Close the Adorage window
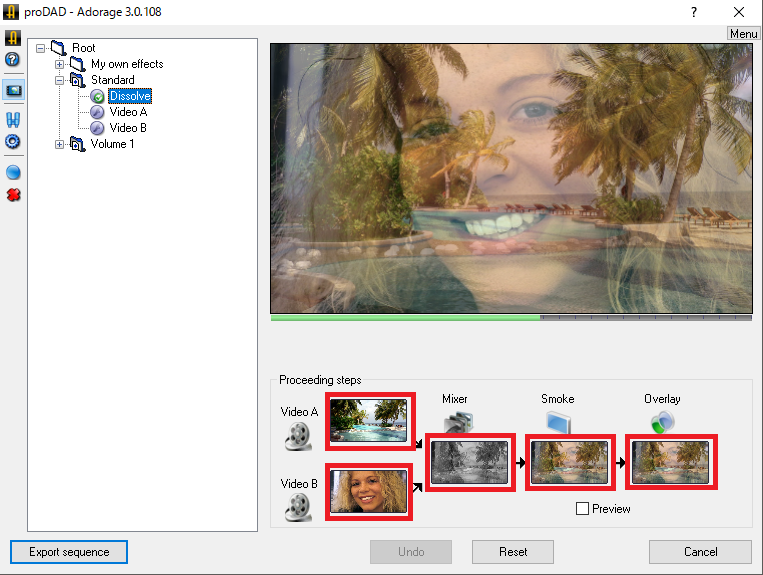The height and width of the screenshot is (575, 763). pyautogui.click(x=739, y=12)
